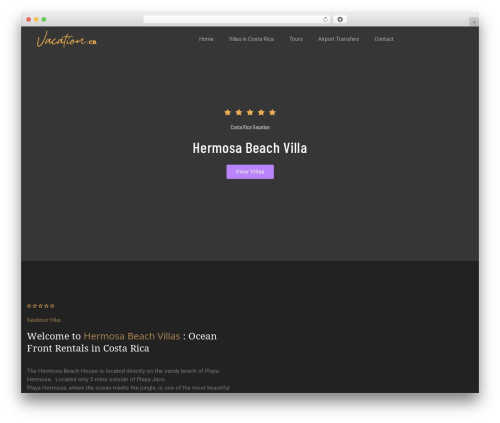Click the Costa Rica Vacation subtitle
The image size is (500, 423).
click(250, 127)
